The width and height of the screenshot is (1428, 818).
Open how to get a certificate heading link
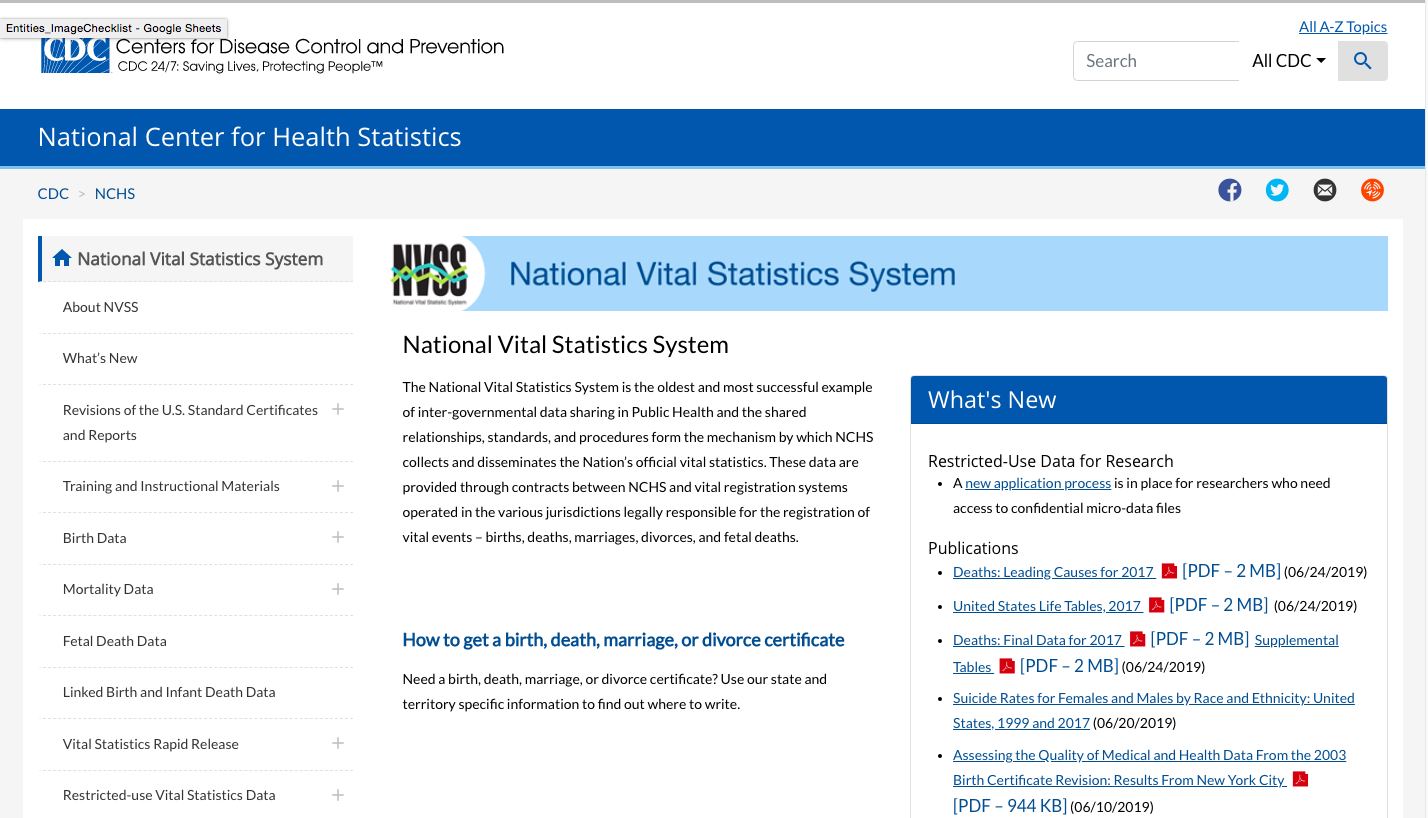(623, 640)
